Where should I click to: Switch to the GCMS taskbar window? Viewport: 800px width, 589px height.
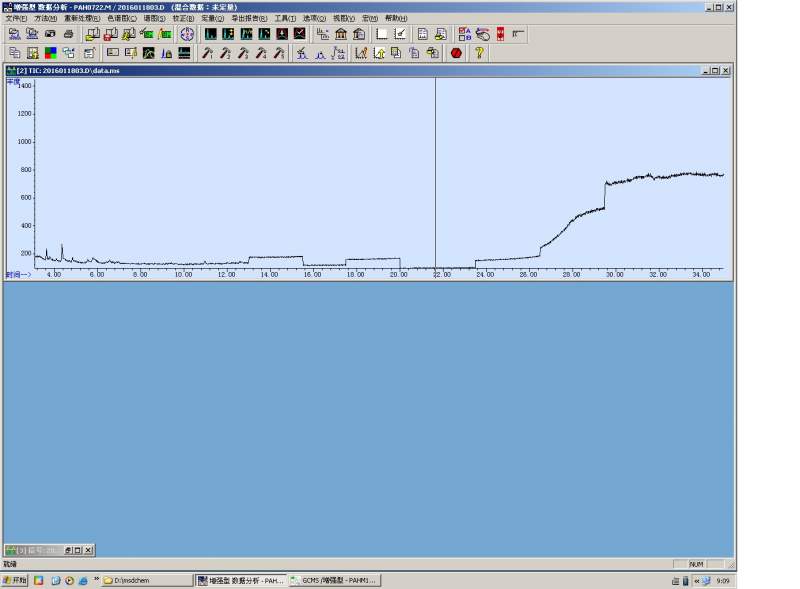[334, 580]
